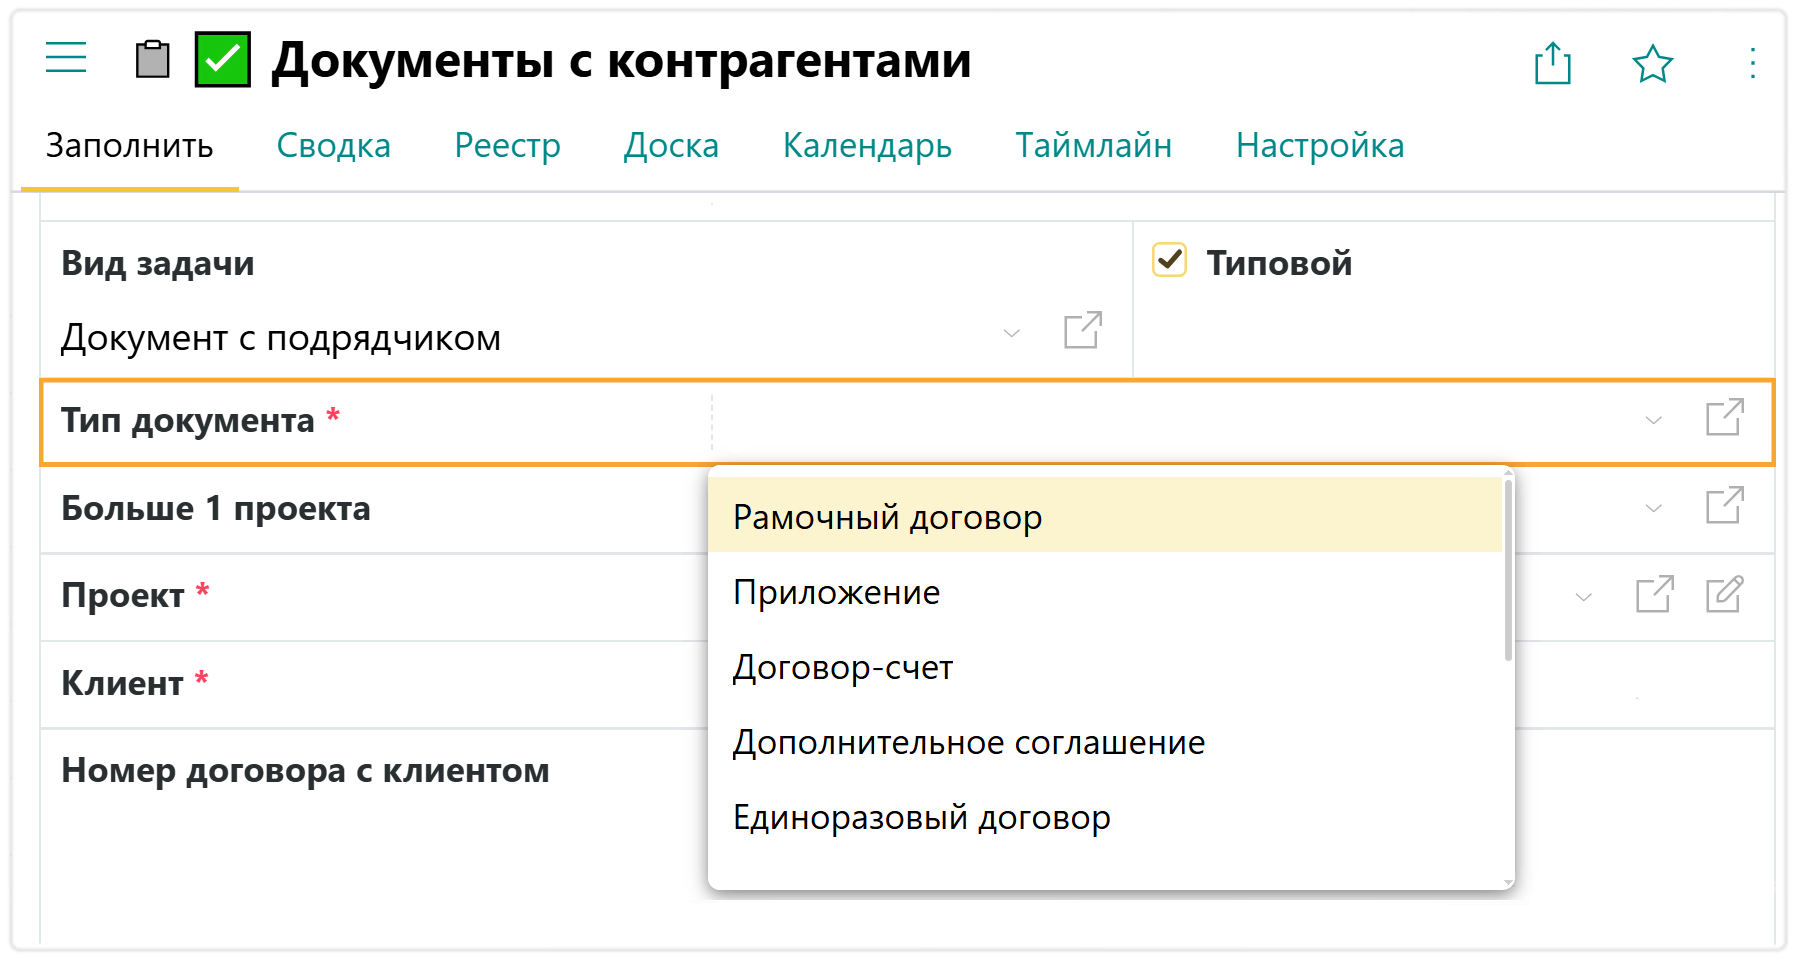Open the Календарь tab
The image size is (1800, 960).
[867, 146]
